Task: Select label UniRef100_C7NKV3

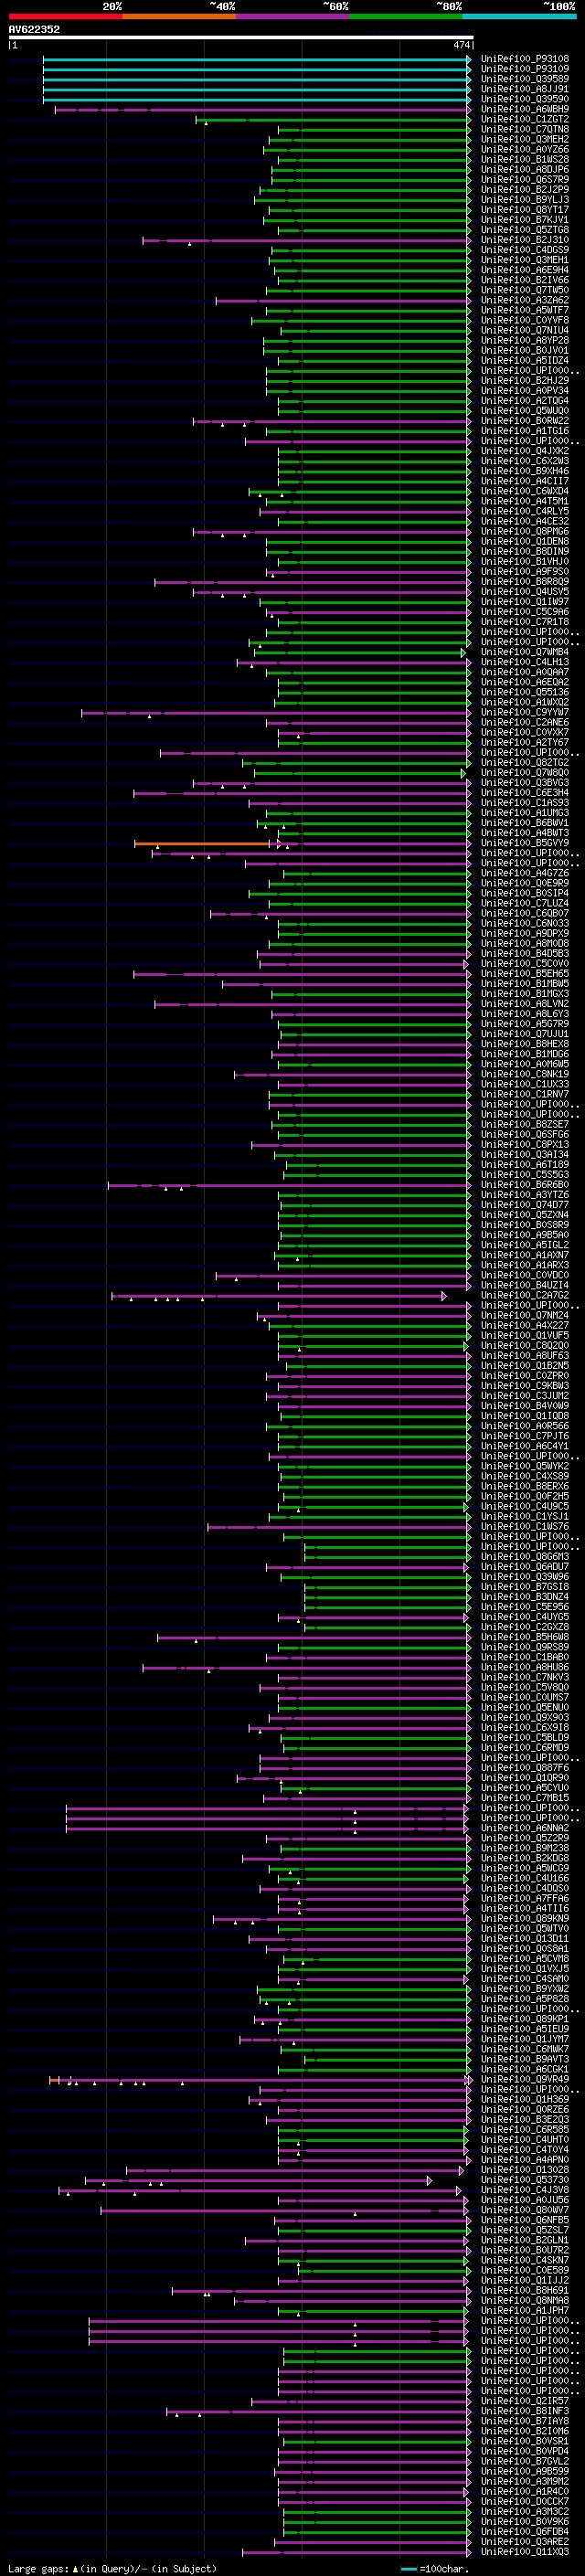Action: [x=525, y=1677]
